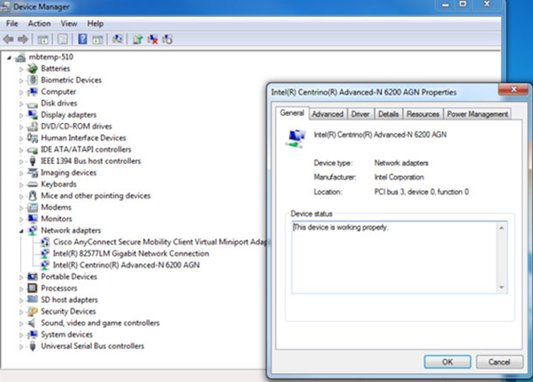Switch to the Details tab

pyautogui.click(x=388, y=114)
